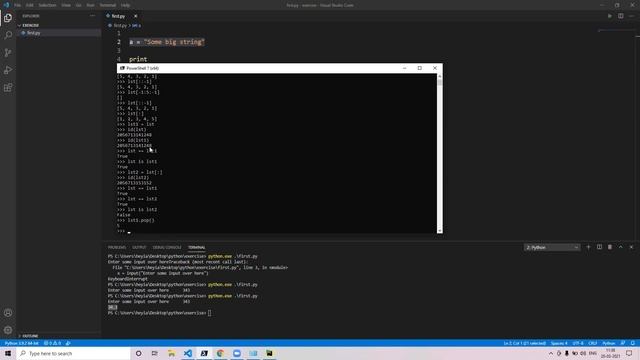Click first.py in the editor breadcrumb
This screenshot has width=640, height=360.
point(120,25)
